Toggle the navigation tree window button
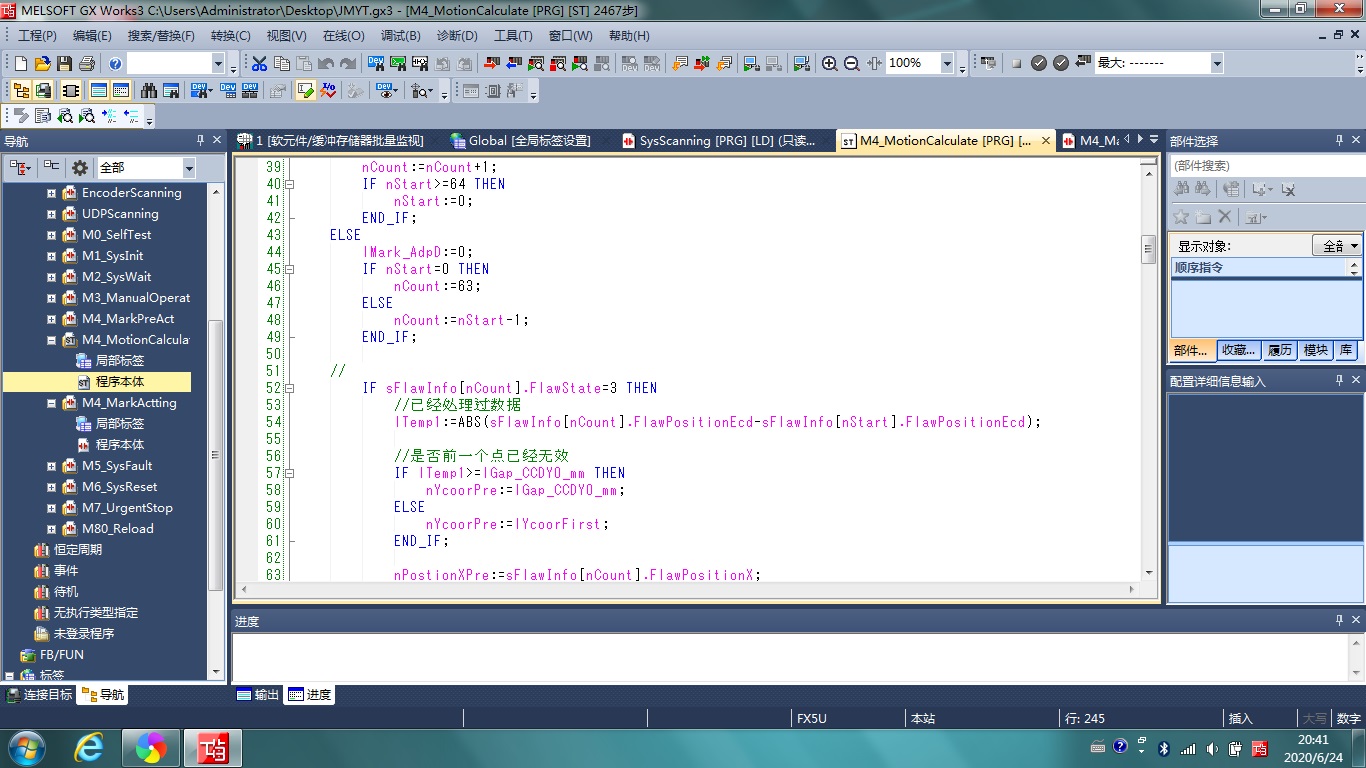The height and width of the screenshot is (768, 1366). 20,90
